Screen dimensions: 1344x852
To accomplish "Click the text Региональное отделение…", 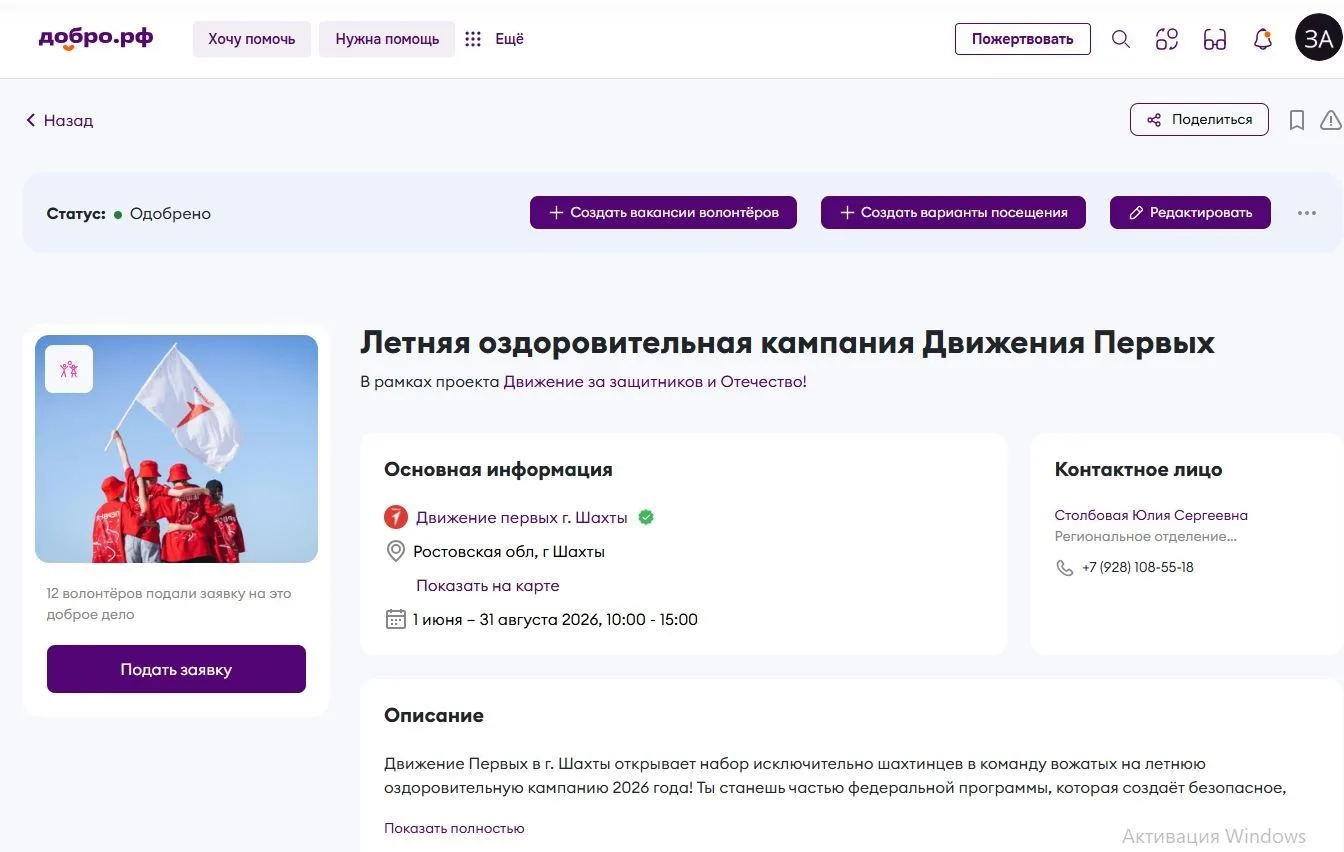I will point(1146,537).
